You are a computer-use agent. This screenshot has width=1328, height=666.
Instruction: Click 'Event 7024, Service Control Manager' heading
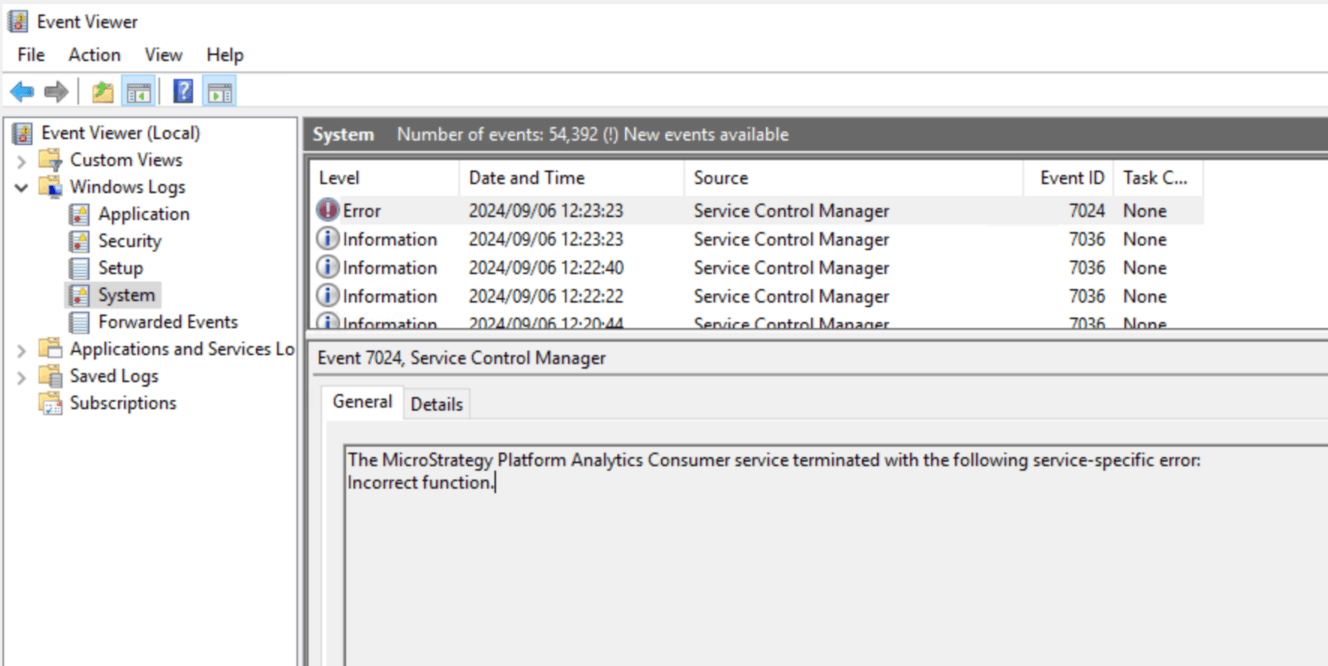tap(461, 357)
